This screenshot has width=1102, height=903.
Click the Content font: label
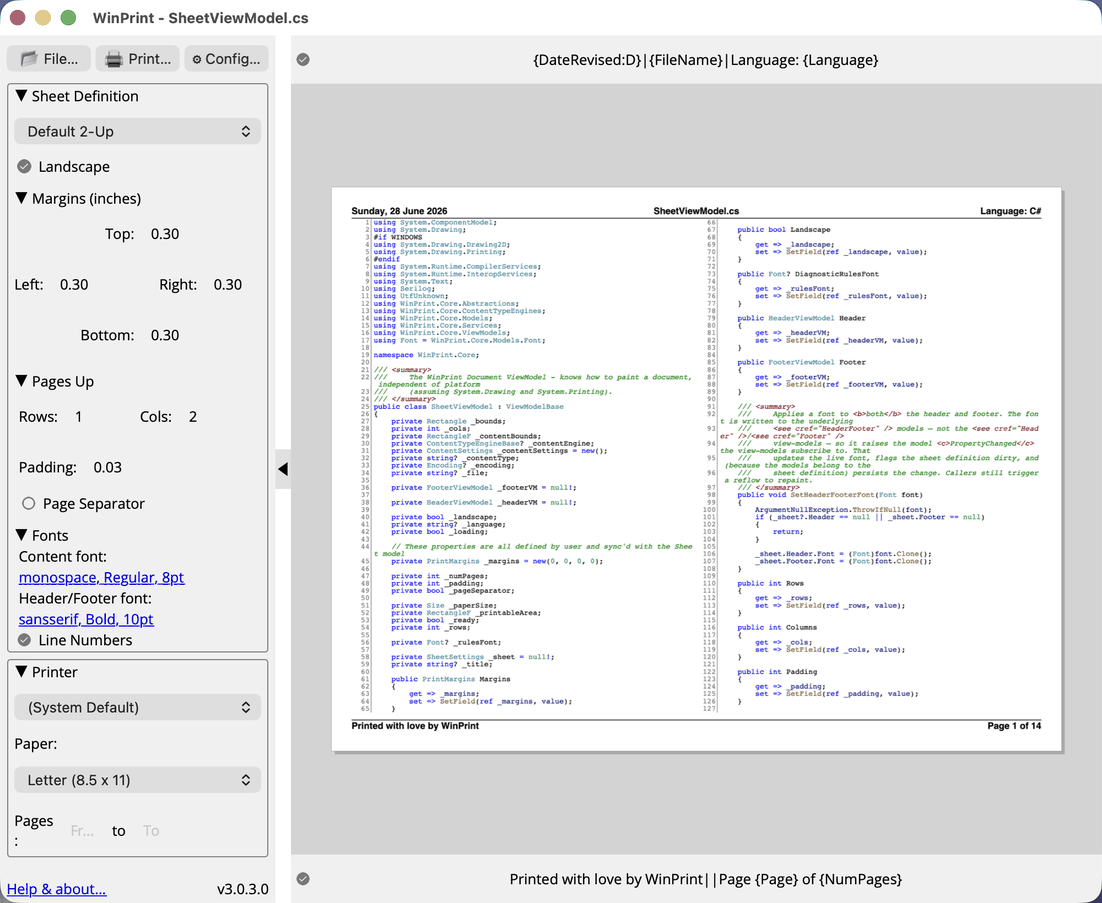(x=63, y=557)
